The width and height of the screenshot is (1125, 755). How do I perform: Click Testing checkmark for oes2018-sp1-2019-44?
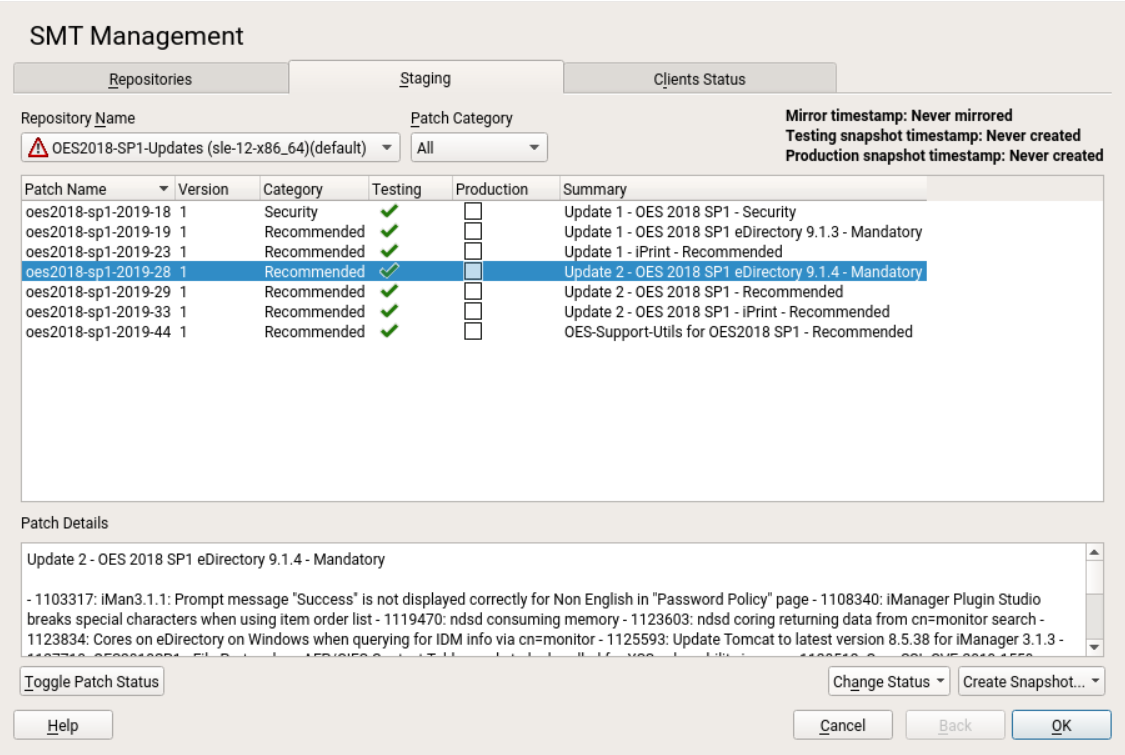[x=389, y=331]
